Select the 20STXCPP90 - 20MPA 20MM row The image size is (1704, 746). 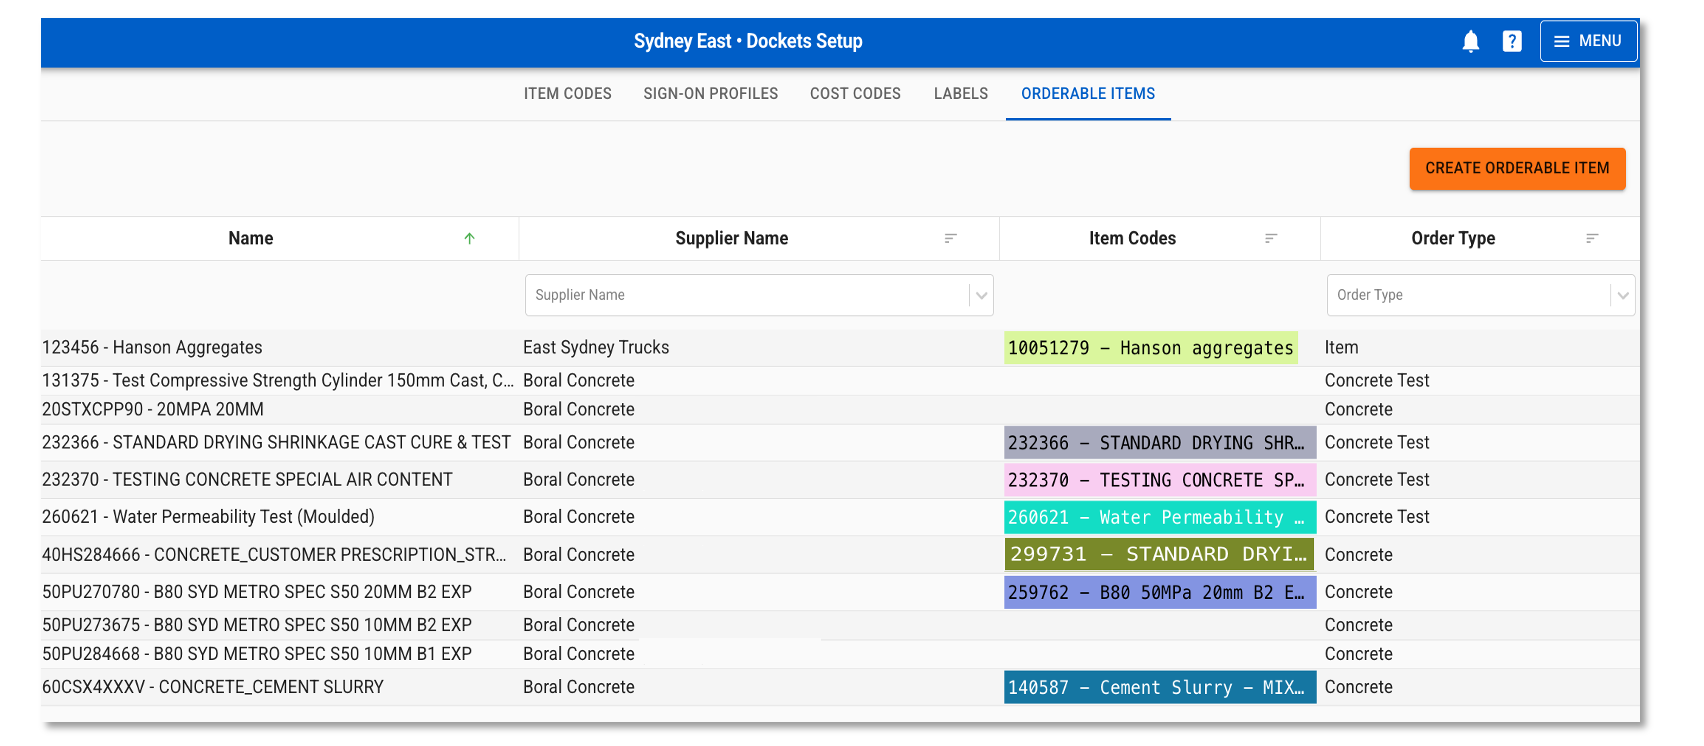click(153, 410)
